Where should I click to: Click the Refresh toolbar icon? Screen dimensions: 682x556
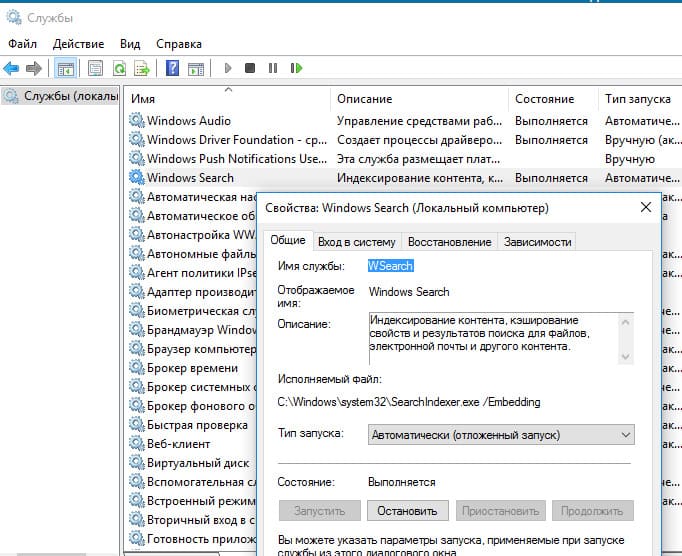(x=119, y=68)
